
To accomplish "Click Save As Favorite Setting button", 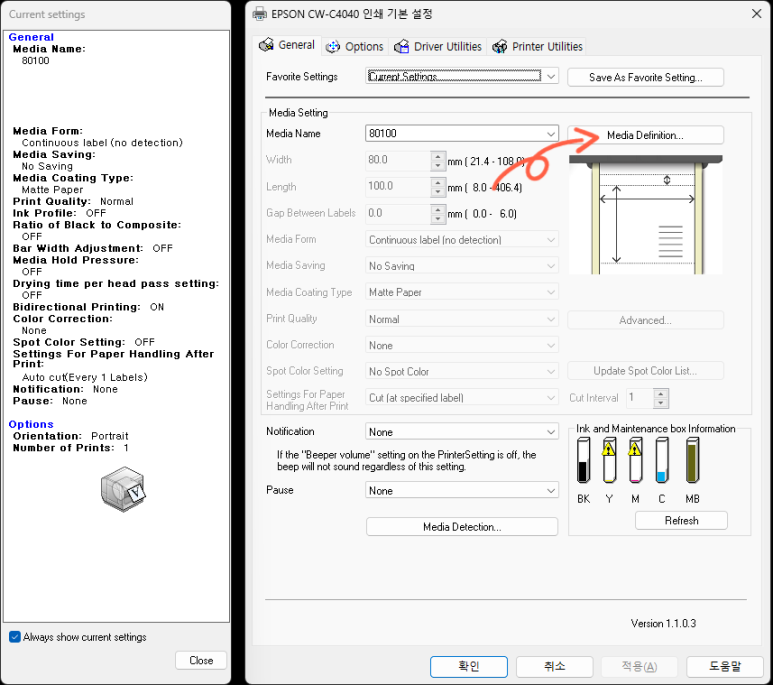I will pyautogui.click(x=645, y=77).
